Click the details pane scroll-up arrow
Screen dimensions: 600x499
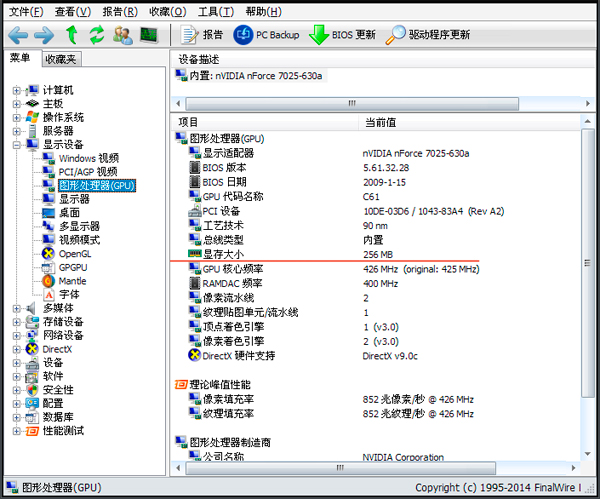coord(587,122)
